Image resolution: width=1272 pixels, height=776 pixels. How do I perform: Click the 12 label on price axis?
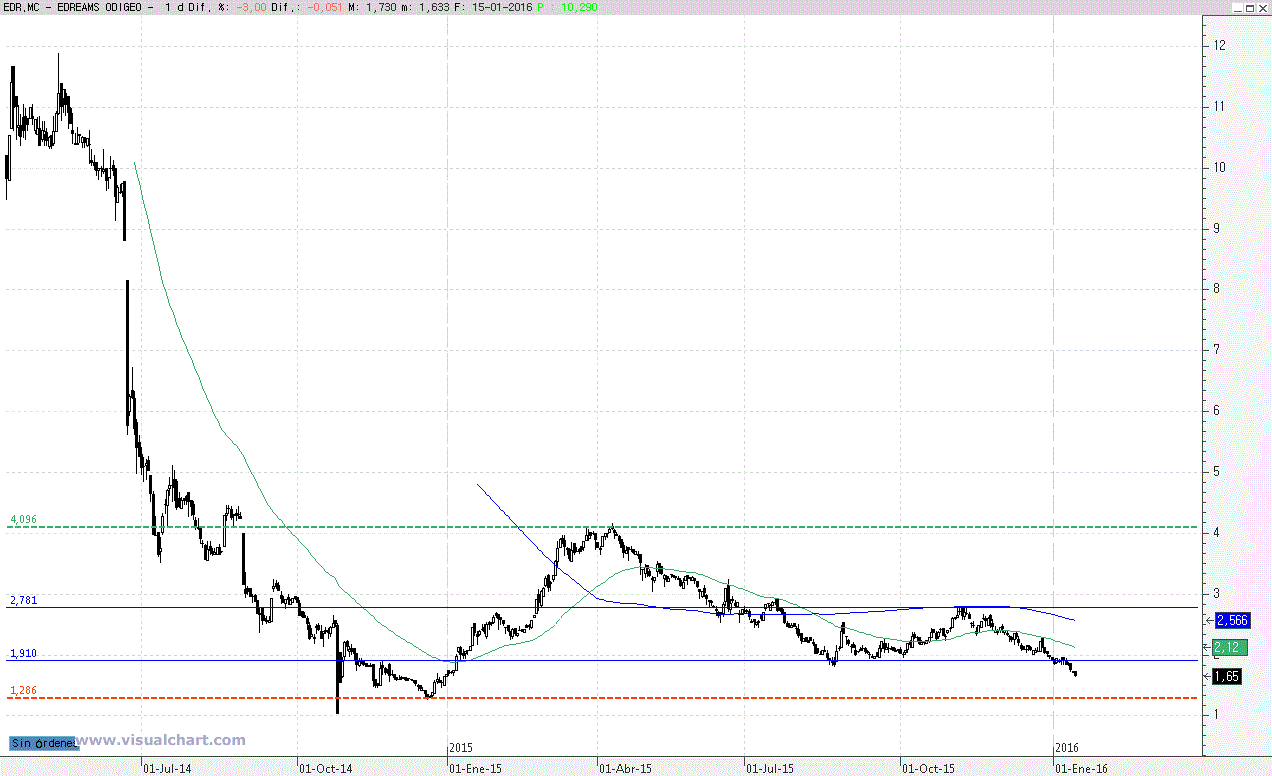click(1219, 45)
